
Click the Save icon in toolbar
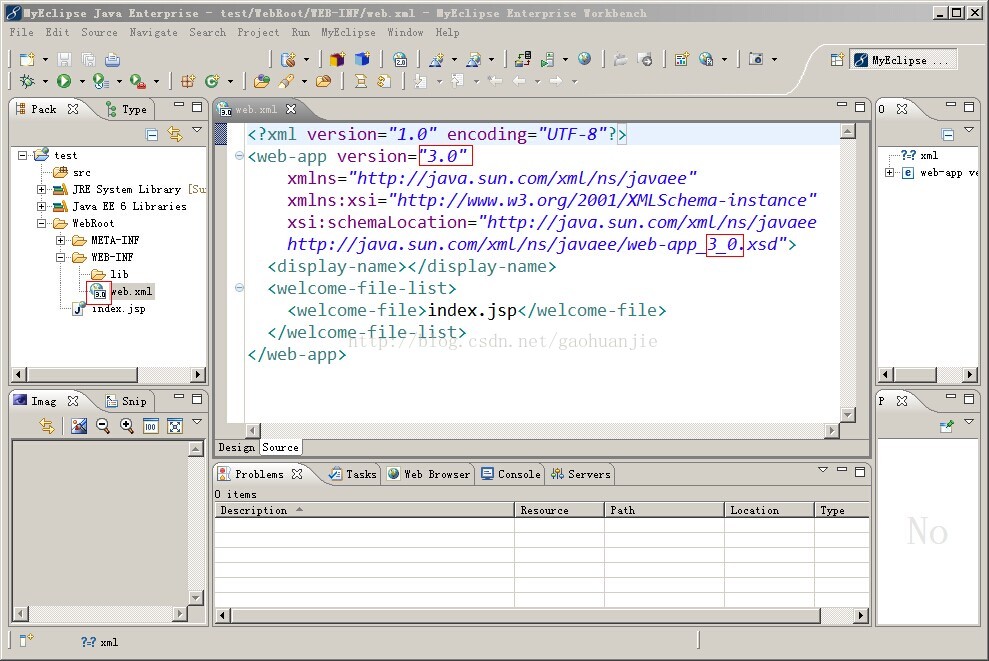64,59
